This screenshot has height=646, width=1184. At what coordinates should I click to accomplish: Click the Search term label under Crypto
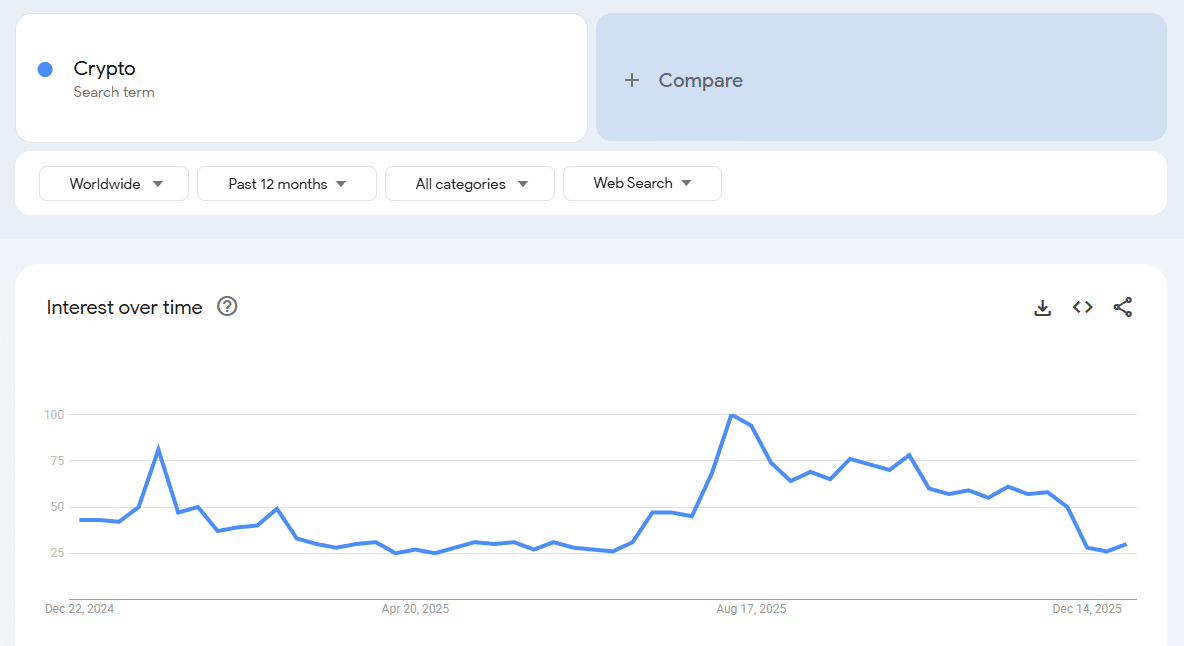coord(113,91)
